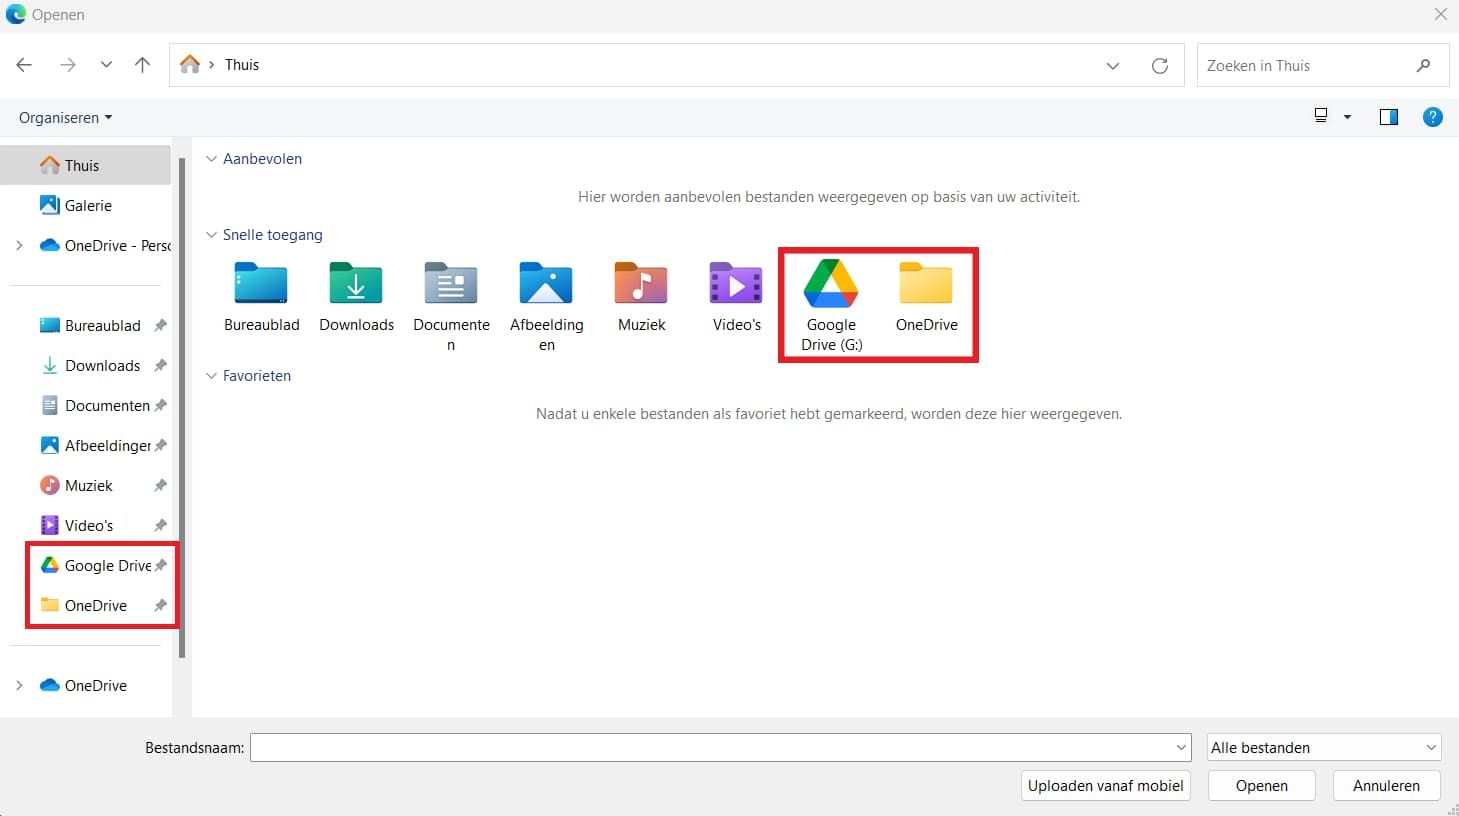Viewport: 1459px width, 816px height.
Task: Click the navigation pane scrollbar
Action: (x=182, y=407)
